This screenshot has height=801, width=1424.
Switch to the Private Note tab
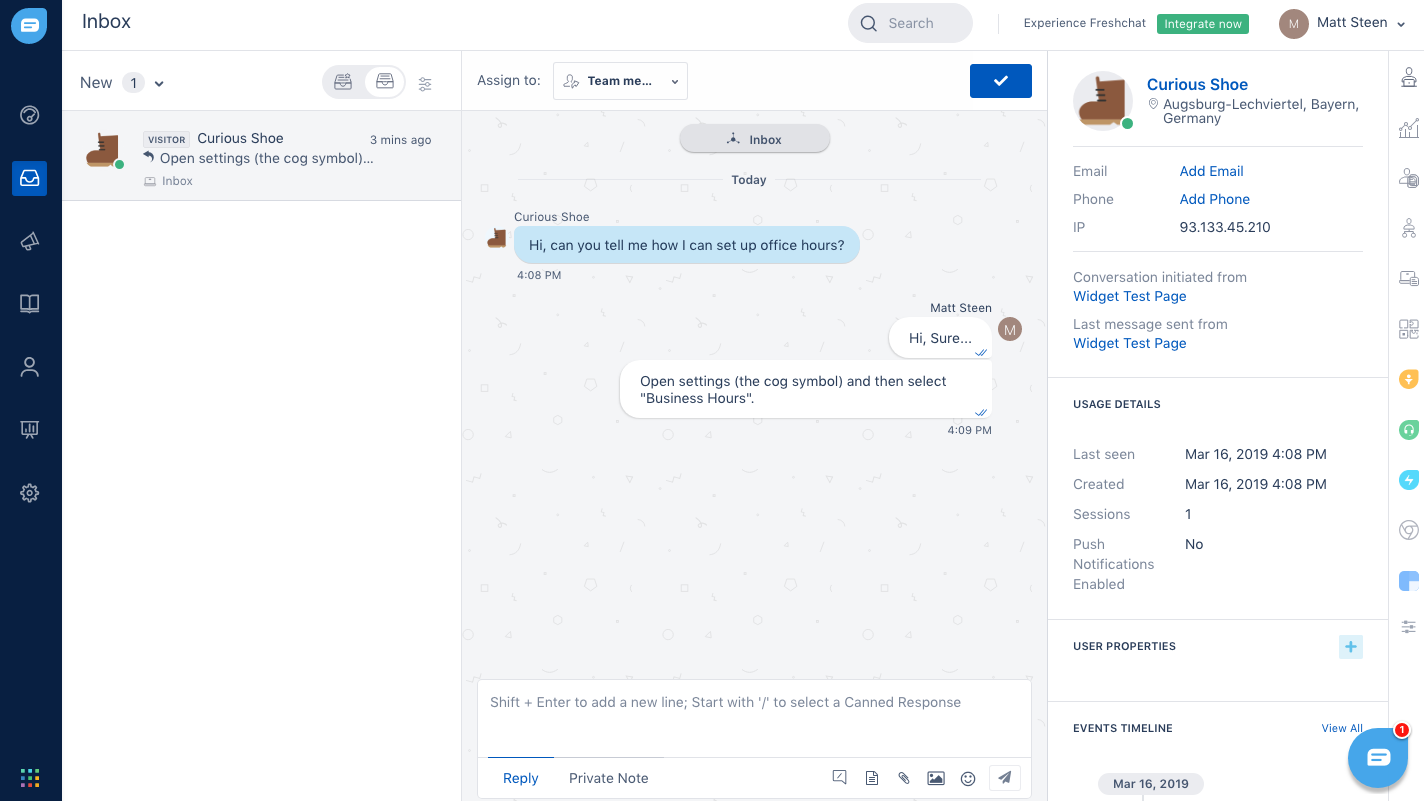point(608,778)
